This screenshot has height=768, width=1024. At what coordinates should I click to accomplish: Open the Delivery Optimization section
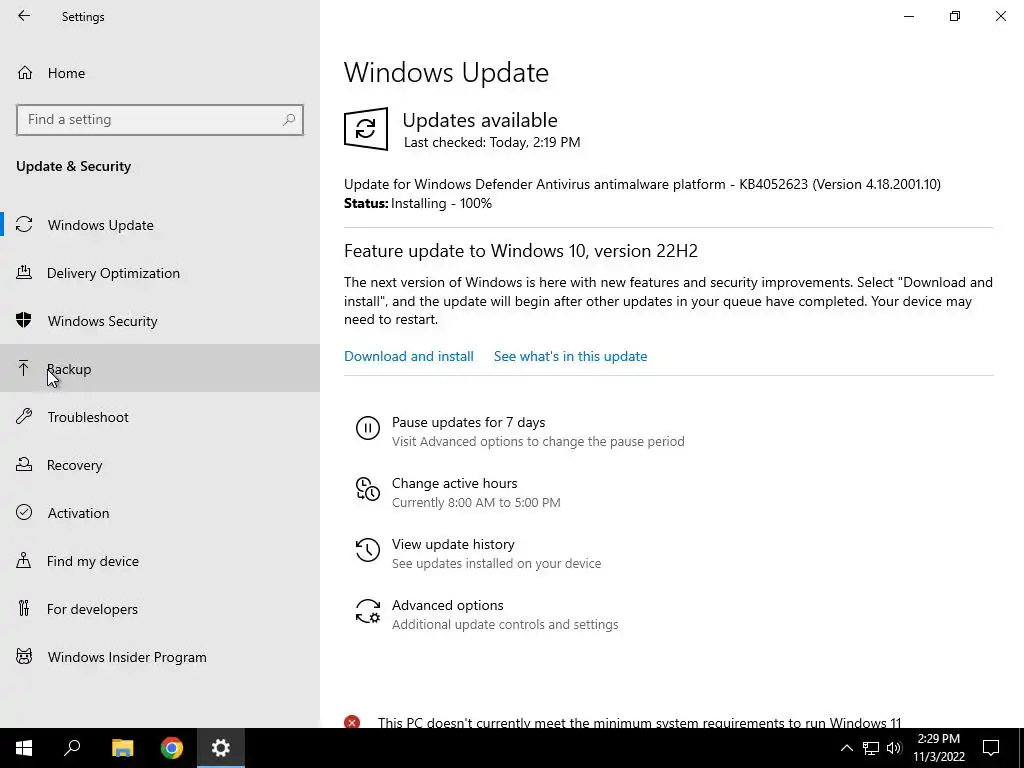pos(160,272)
